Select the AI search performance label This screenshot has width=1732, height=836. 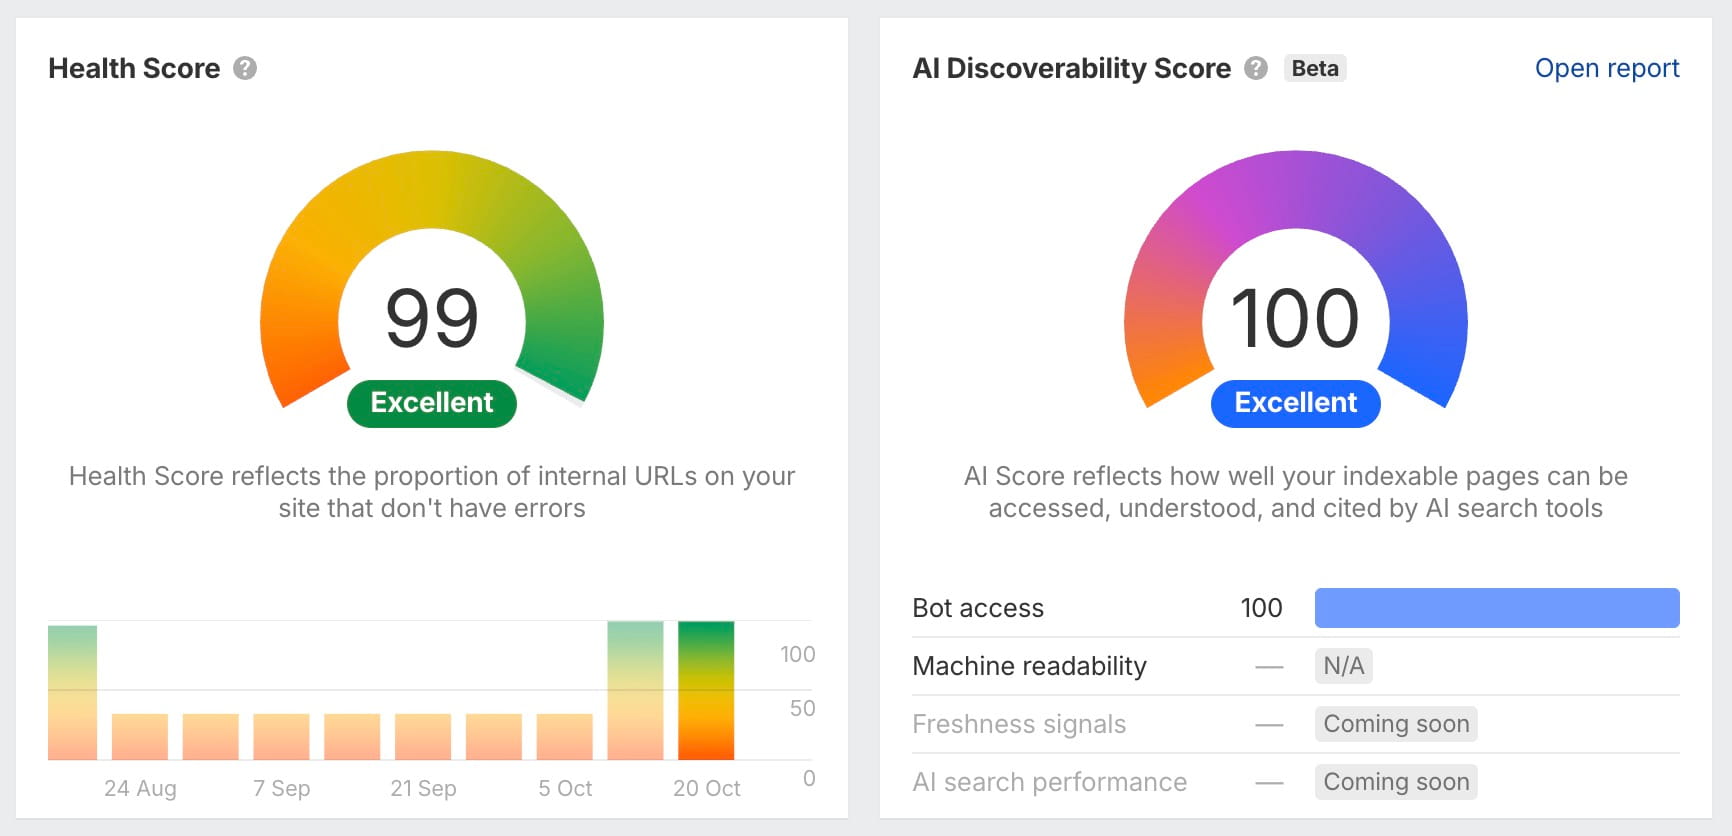point(1049,782)
